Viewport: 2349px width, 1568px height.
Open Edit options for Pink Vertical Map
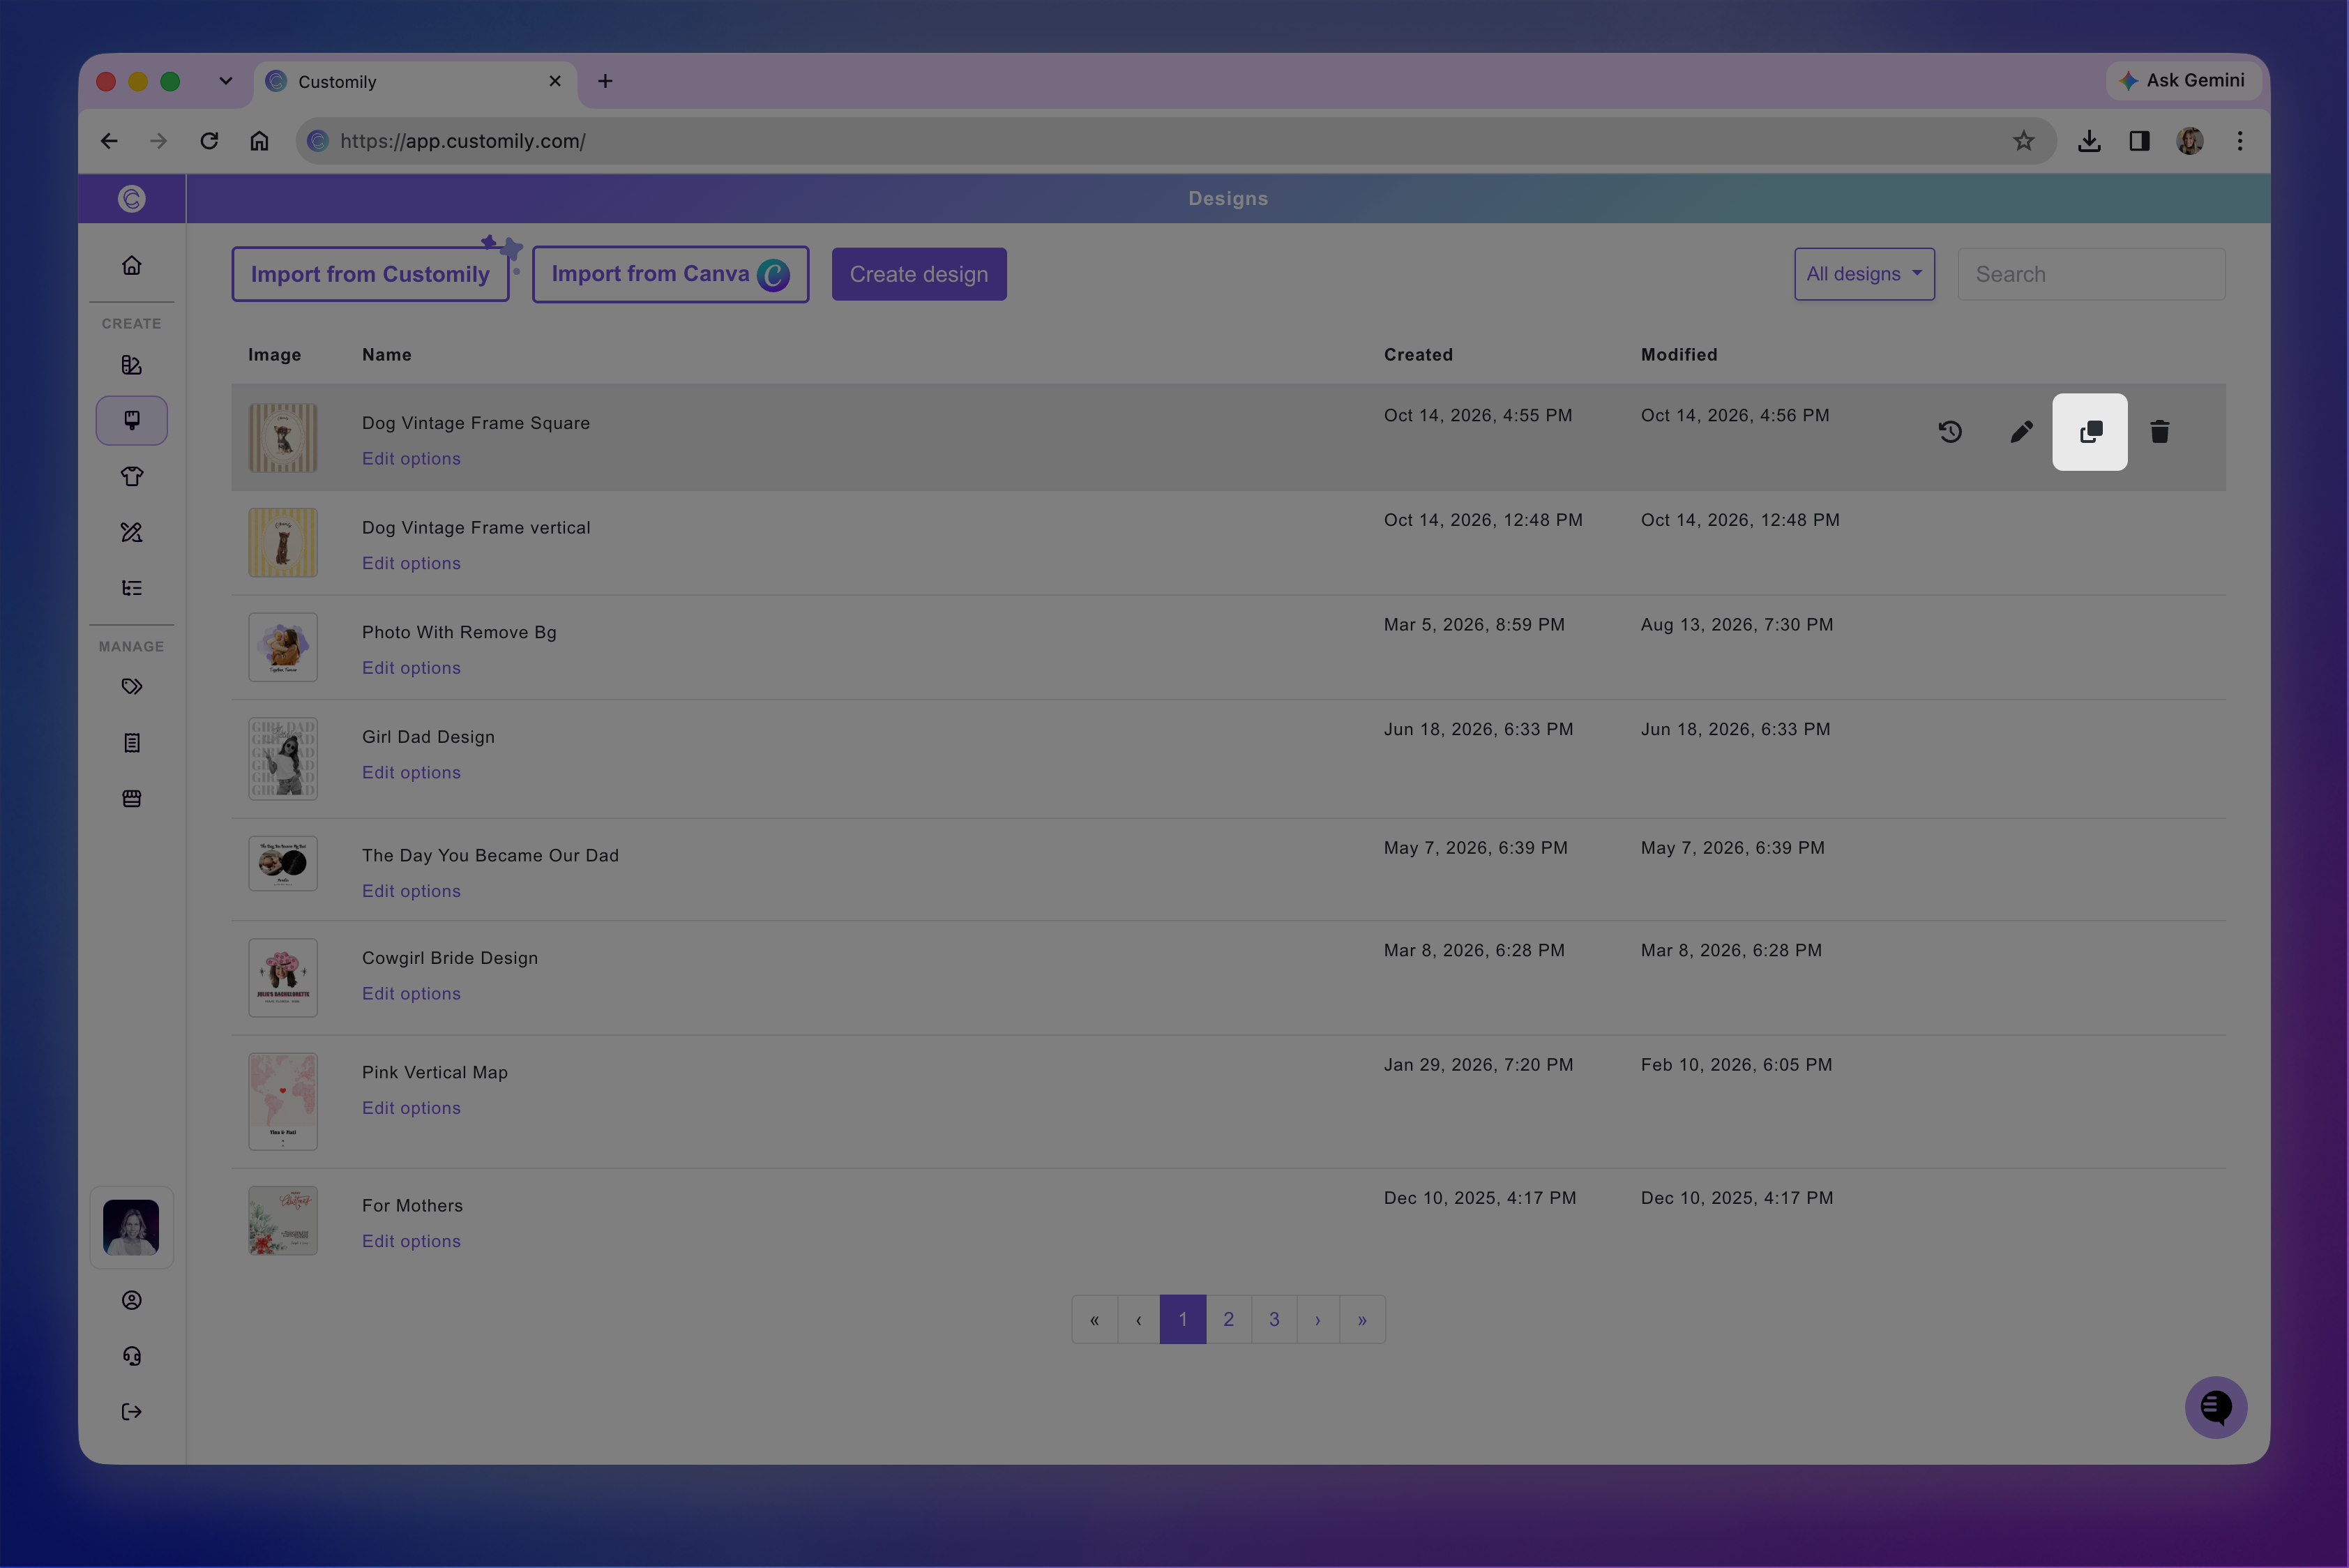point(411,1108)
